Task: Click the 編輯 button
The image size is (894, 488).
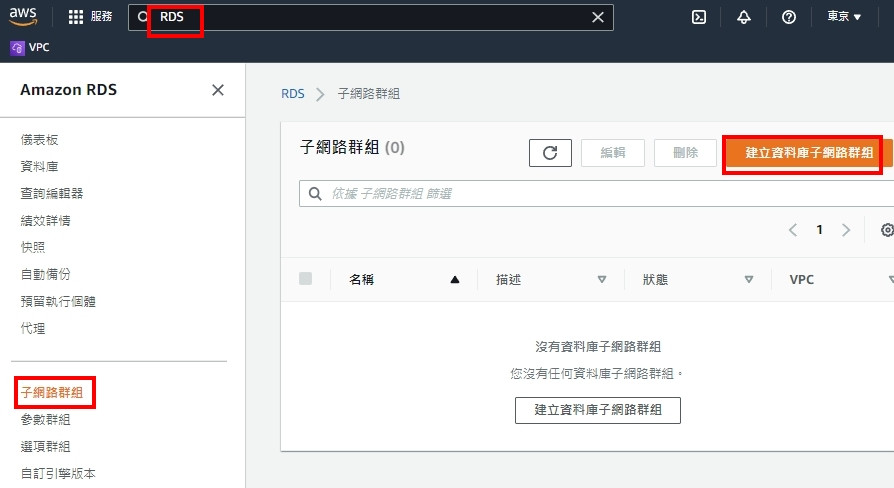Action: pos(613,153)
